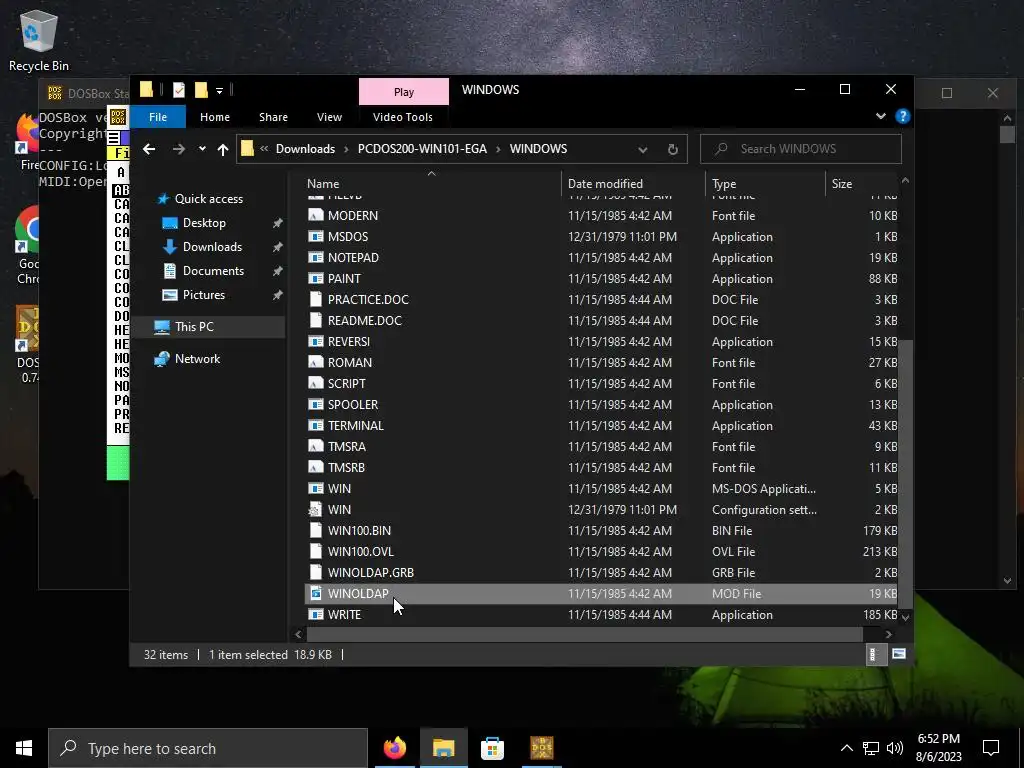Switch to large icons view layout
This screenshot has width=1024, height=768.
click(899, 654)
